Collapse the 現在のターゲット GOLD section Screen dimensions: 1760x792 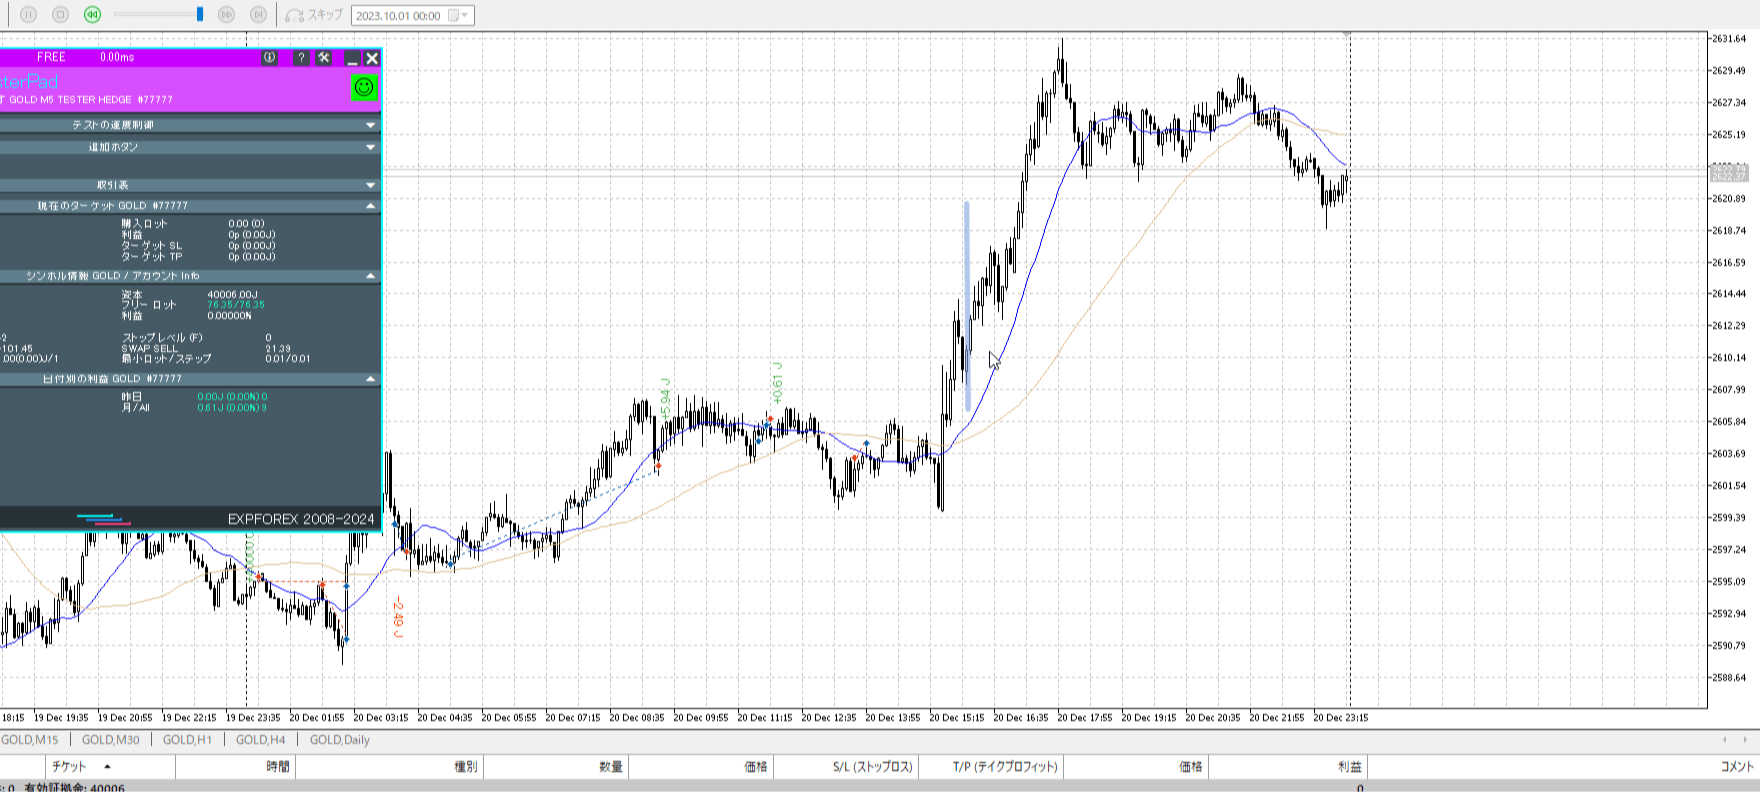(370, 206)
